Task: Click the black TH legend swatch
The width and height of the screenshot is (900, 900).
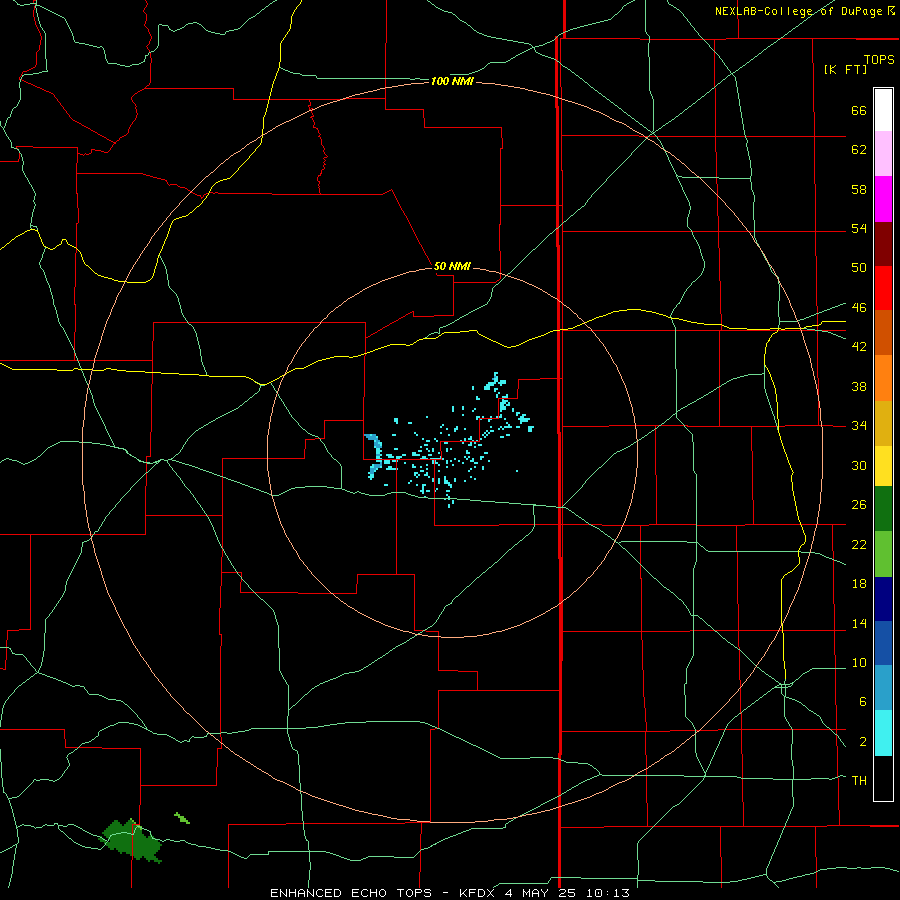Action: tap(883, 778)
